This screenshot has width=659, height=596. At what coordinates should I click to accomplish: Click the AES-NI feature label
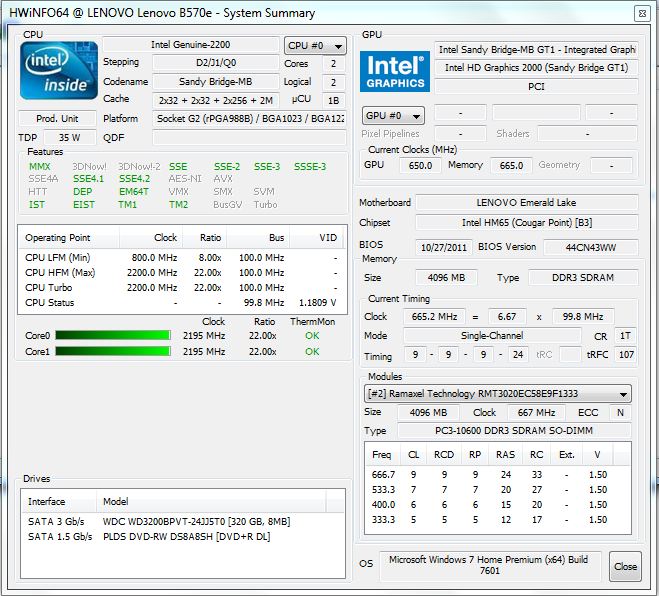point(185,179)
